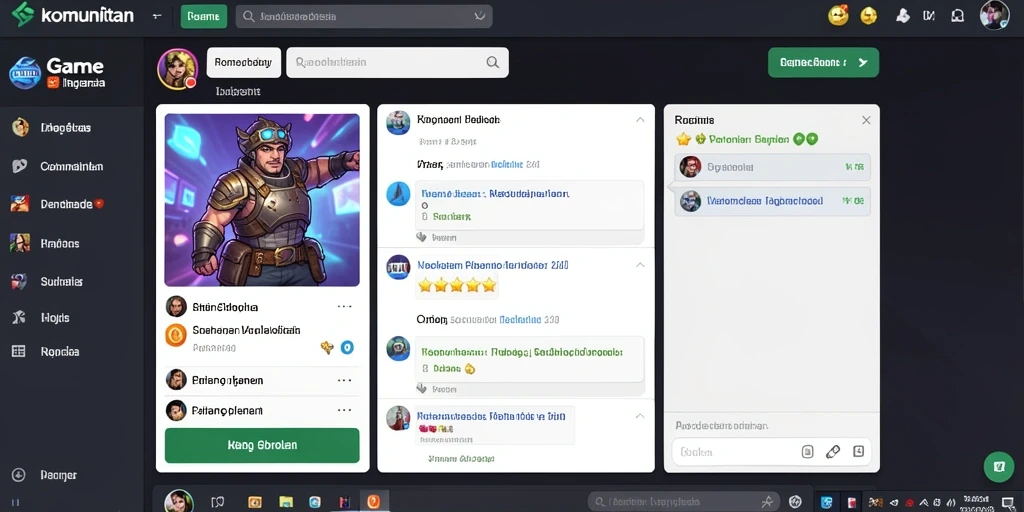The width and height of the screenshot is (1024, 512).
Task: Open the notification icon at taskbar far right
Action: (1008, 502)
